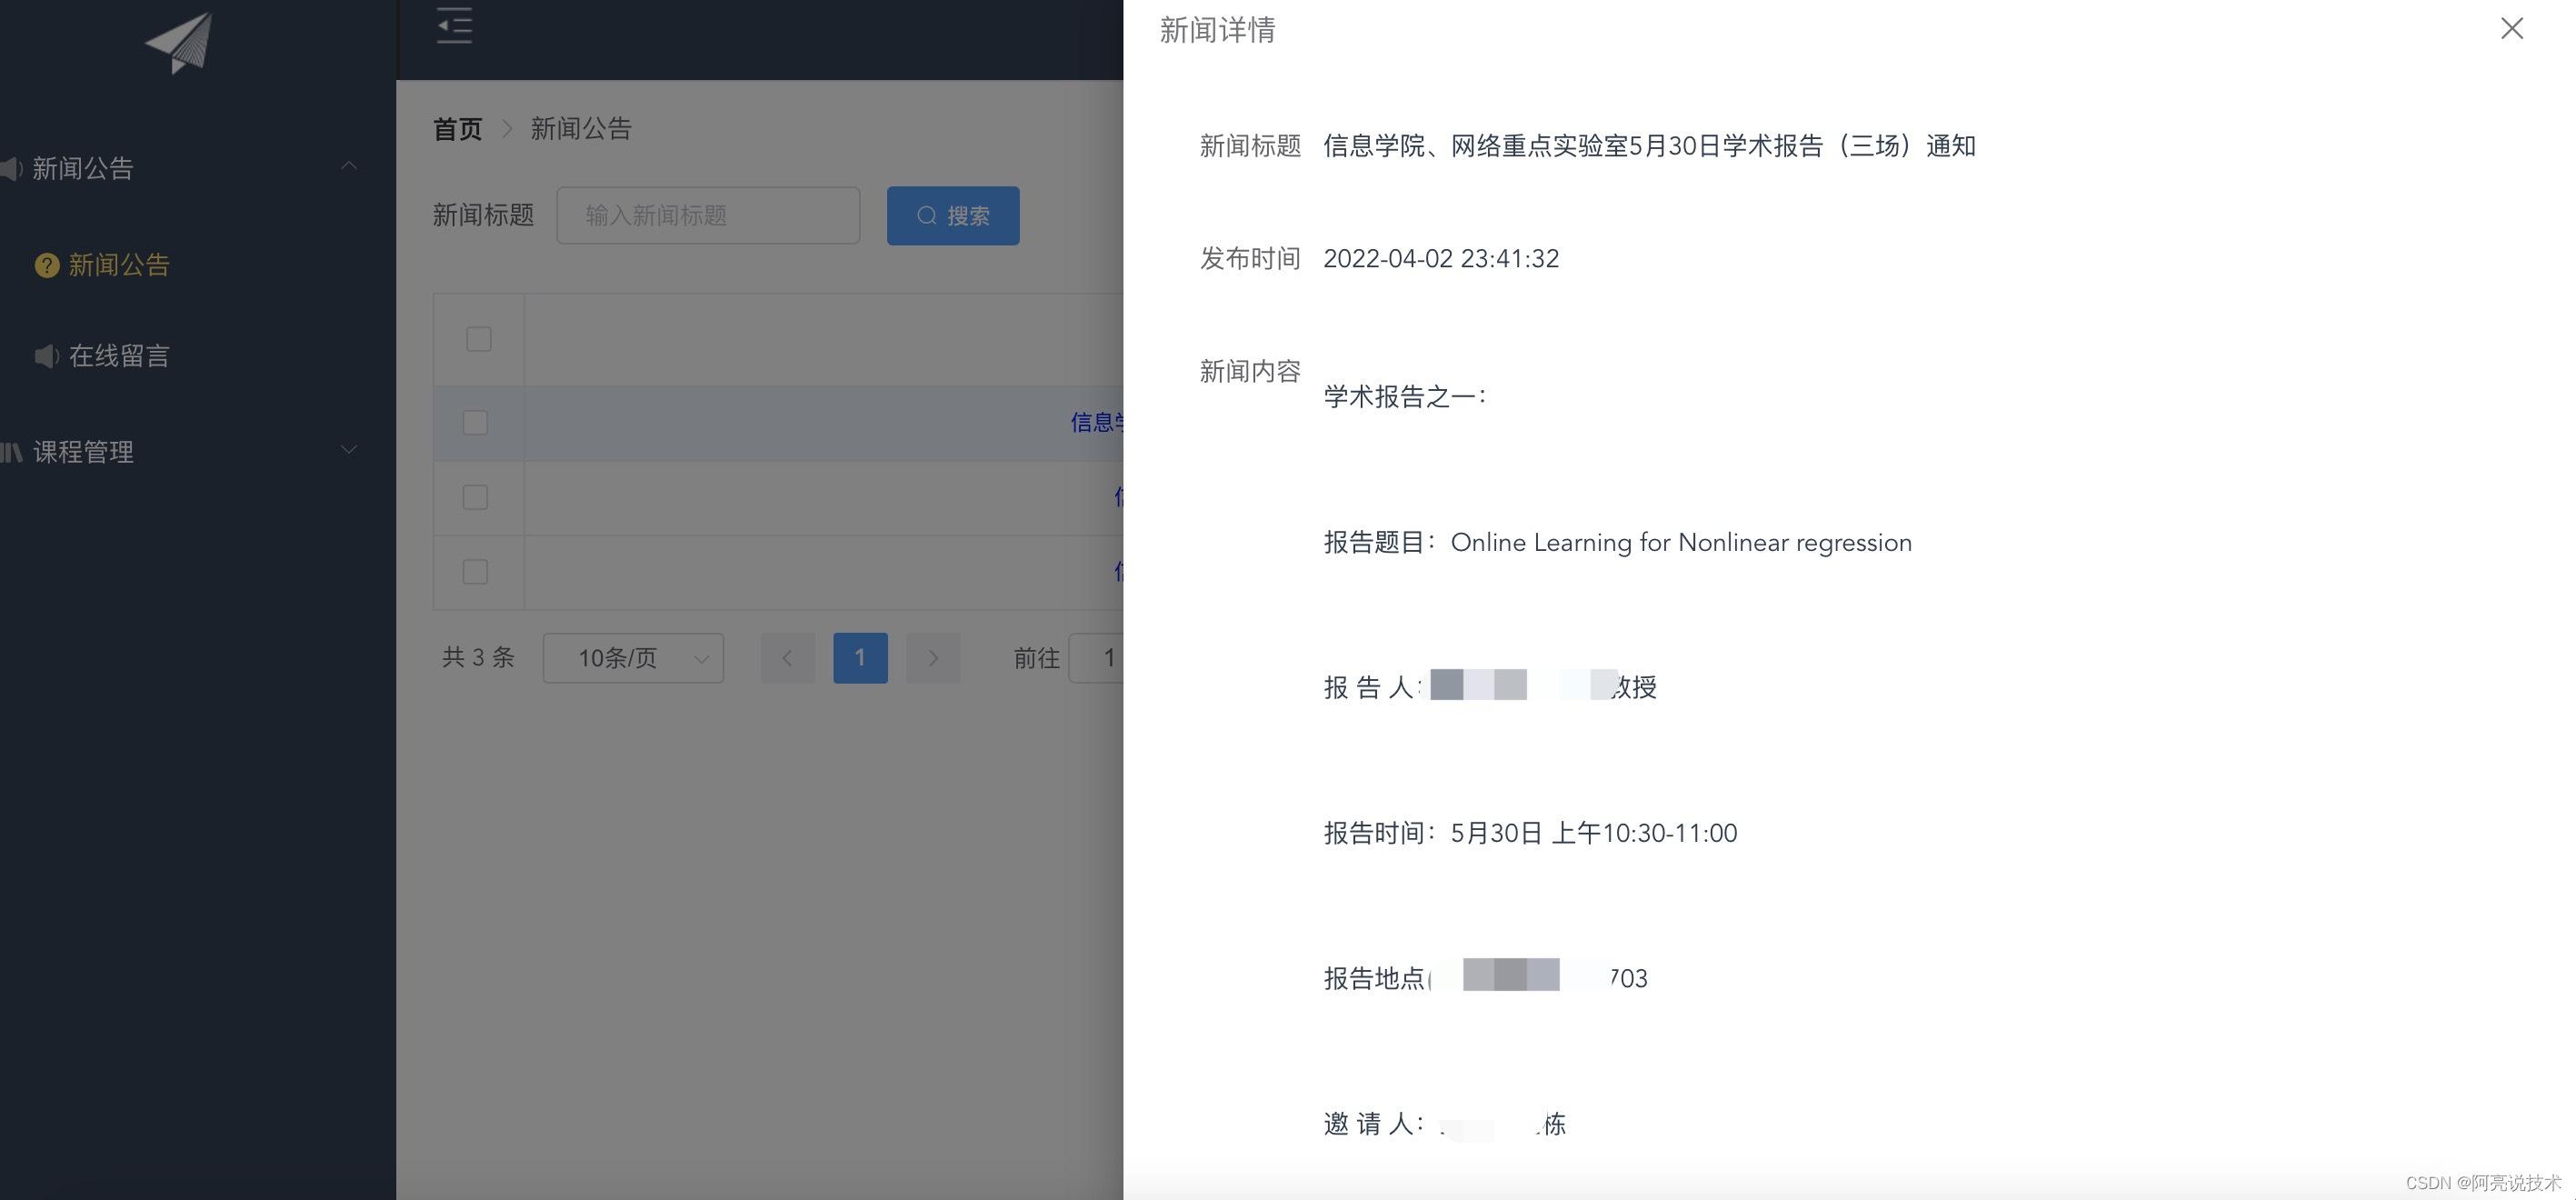This screenshot has width=2576, height=1200.
Task: Close the 新闻详情 drawer panel
Action: 2511,29
